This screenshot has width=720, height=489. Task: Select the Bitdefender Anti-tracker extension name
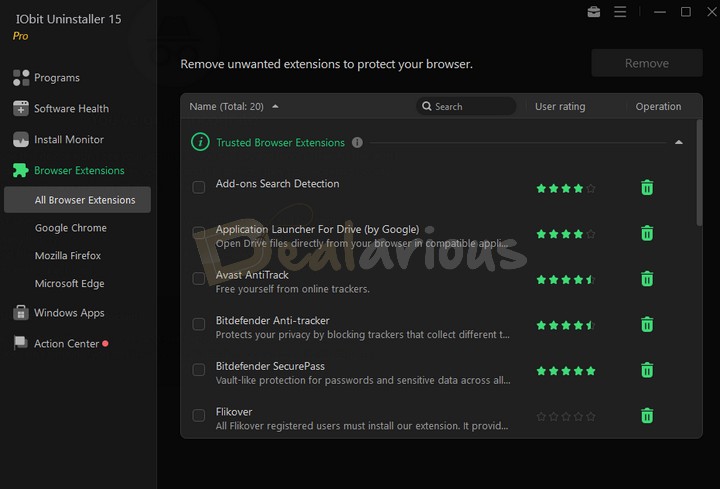(272, 320)
